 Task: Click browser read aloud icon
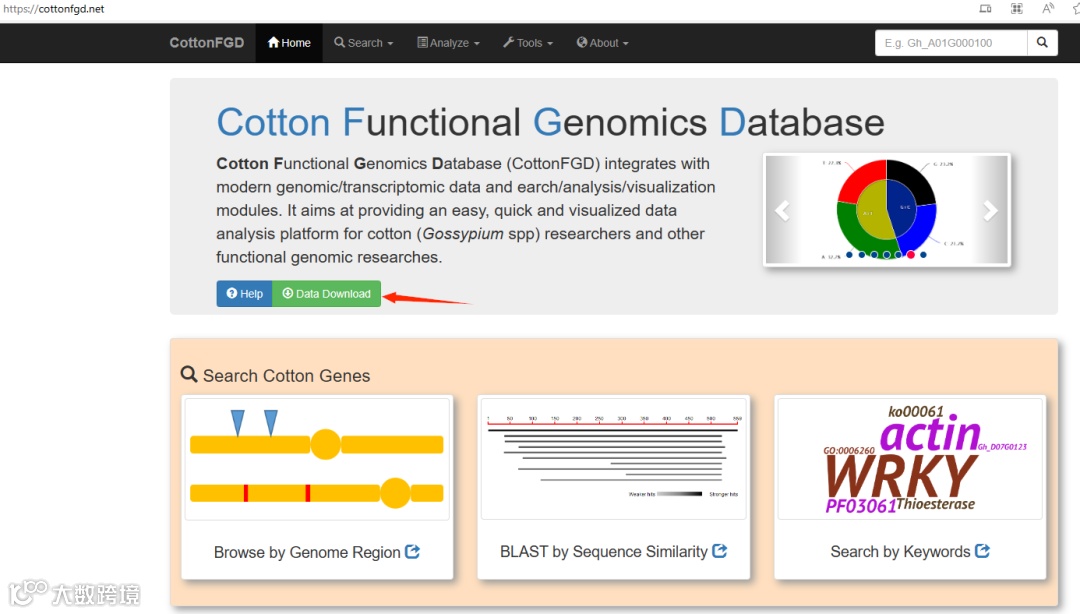click(1048, 9)
